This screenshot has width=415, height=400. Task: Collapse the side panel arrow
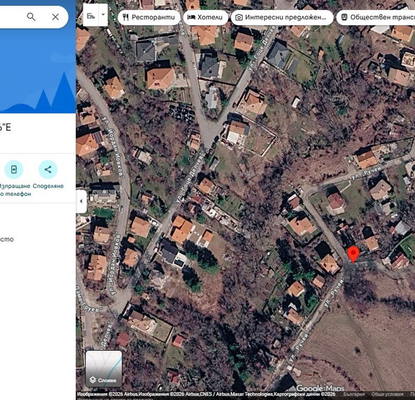81,201
